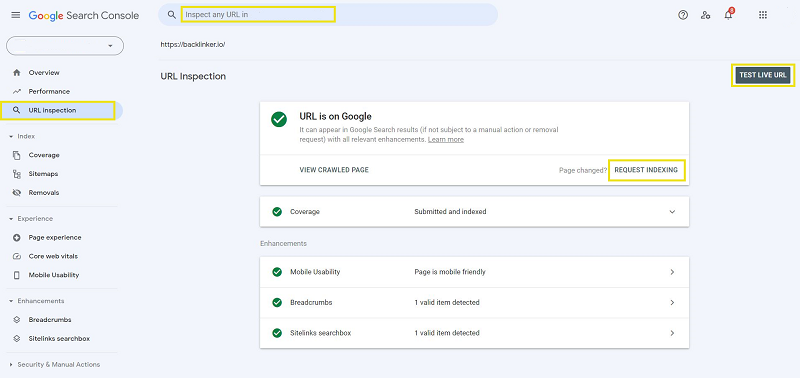This screenshot has height=378, width=800.
Task: Click 'Page is mobile friendly' text
Action: (450, 272)
